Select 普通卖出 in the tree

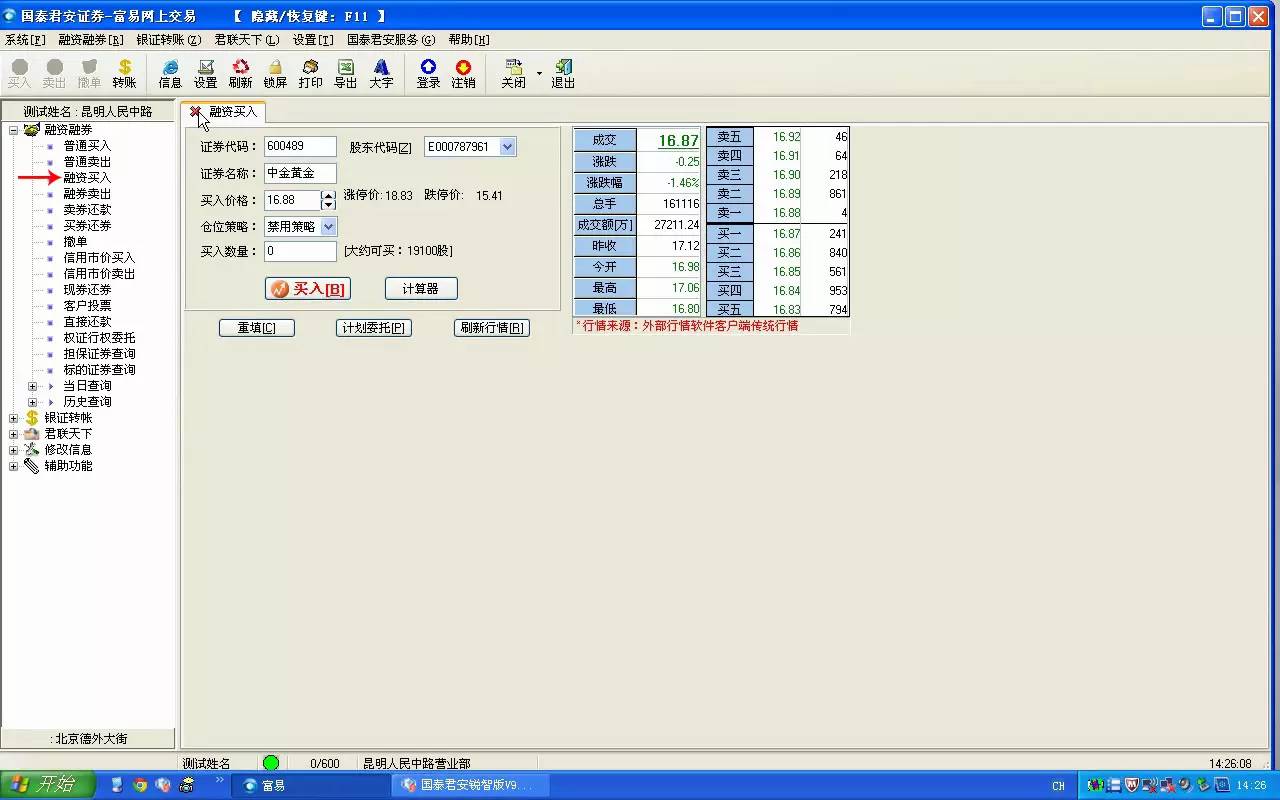87,162
